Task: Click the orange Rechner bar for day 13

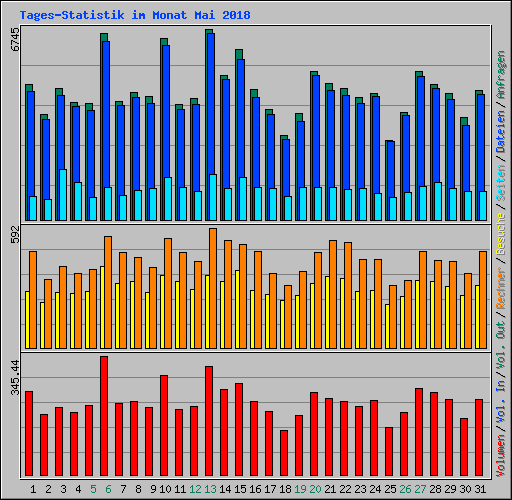Action: [x=213, y=288]
